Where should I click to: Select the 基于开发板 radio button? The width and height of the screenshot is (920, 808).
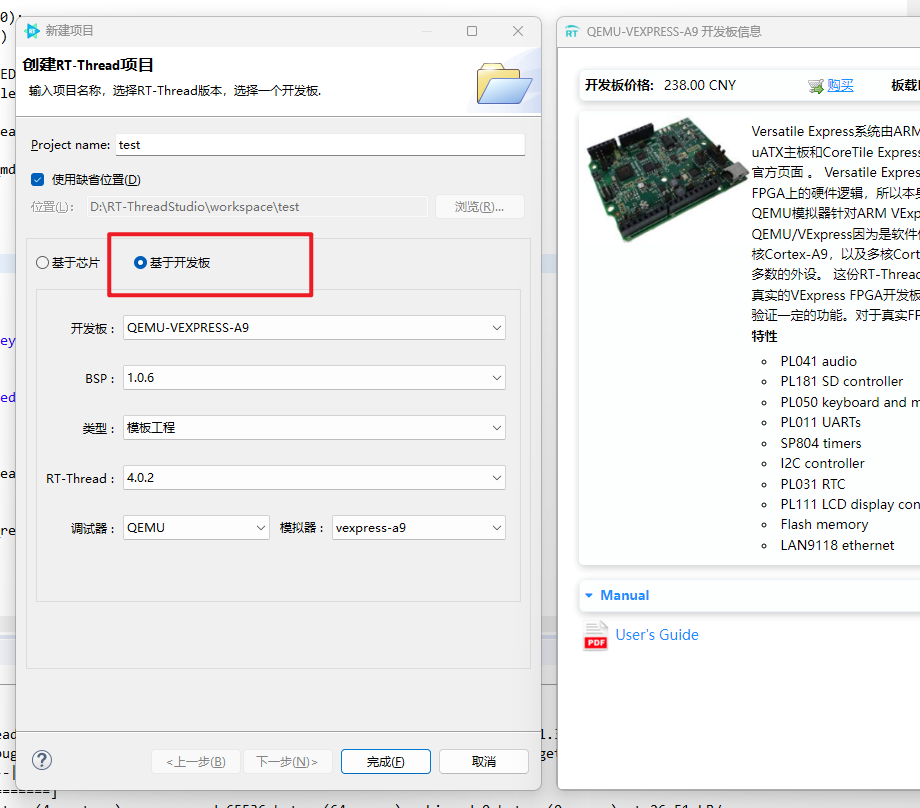coord(140,262)
